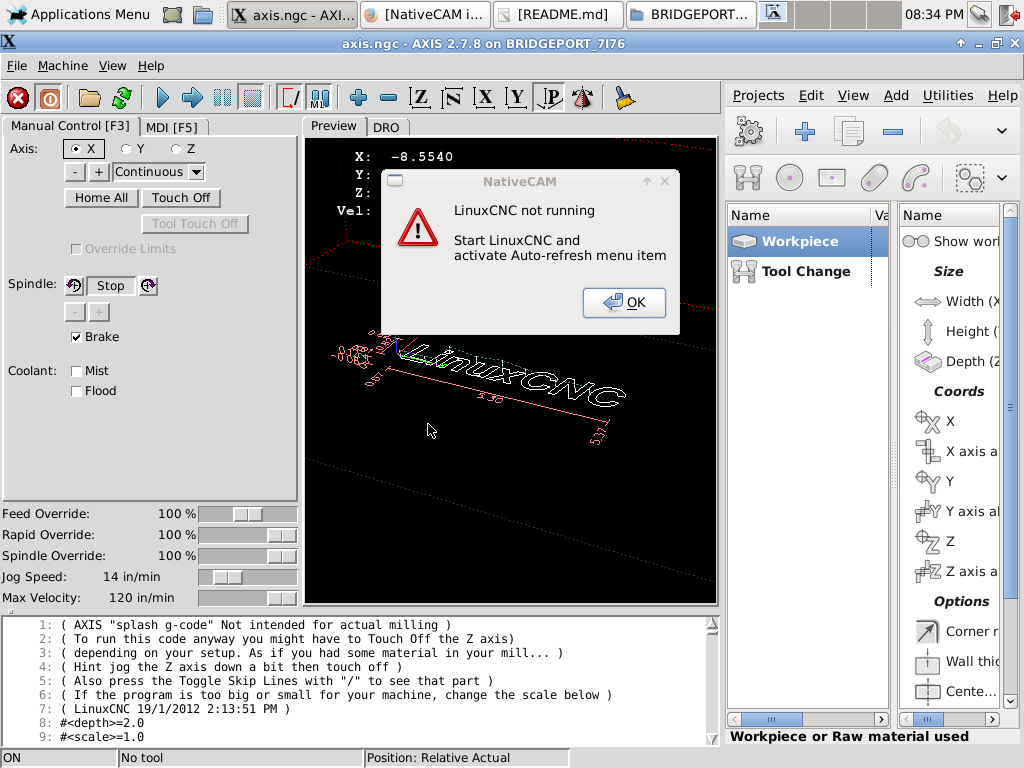Select Workpiece row in feature tree
The height and width of the screenshot is (768, 1024).
pos(808,242)
